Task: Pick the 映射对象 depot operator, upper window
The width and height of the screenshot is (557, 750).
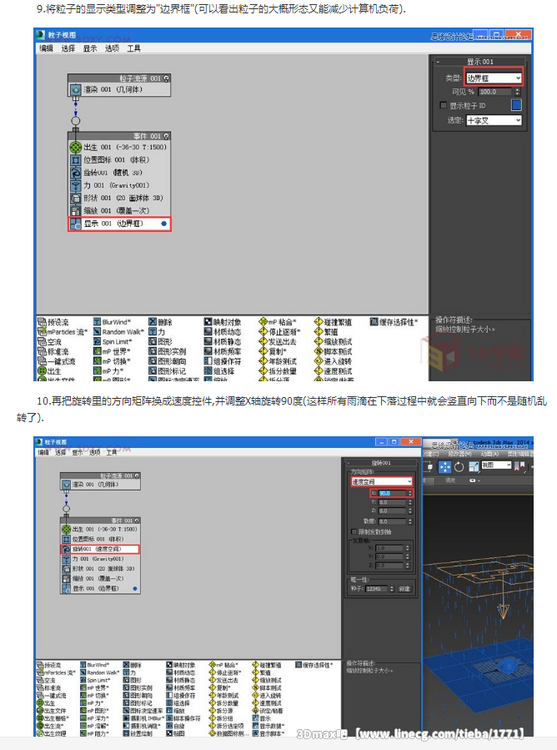Action: (223, 322)
